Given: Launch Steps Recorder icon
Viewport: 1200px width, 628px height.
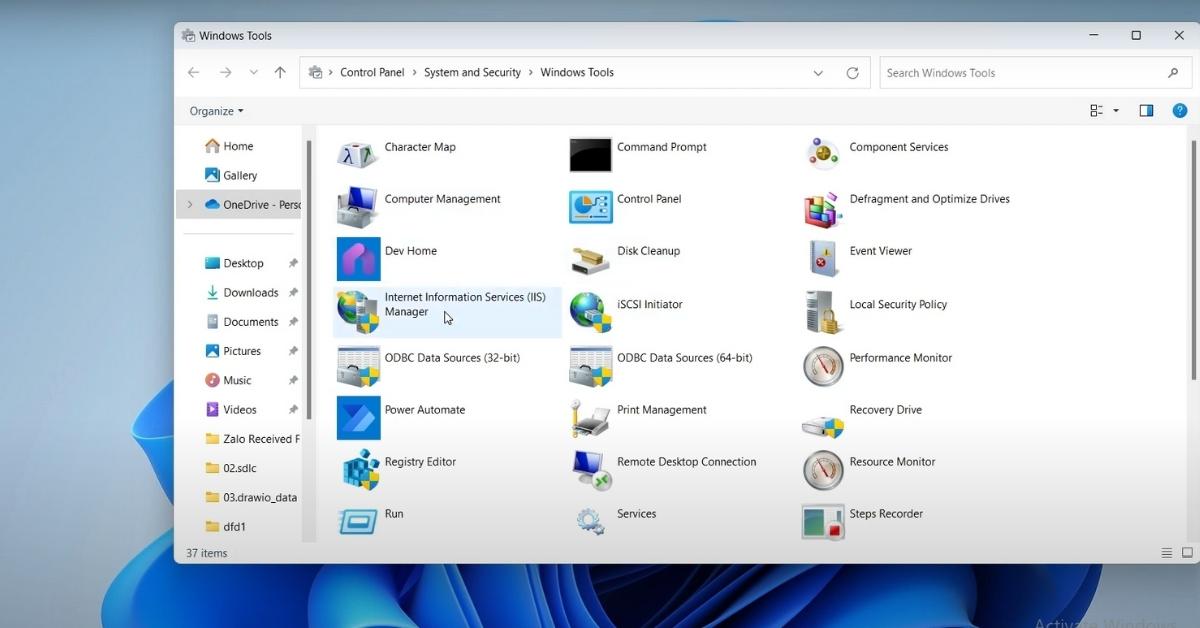Looking at the screenshot, I should click(x=823, y=521).
